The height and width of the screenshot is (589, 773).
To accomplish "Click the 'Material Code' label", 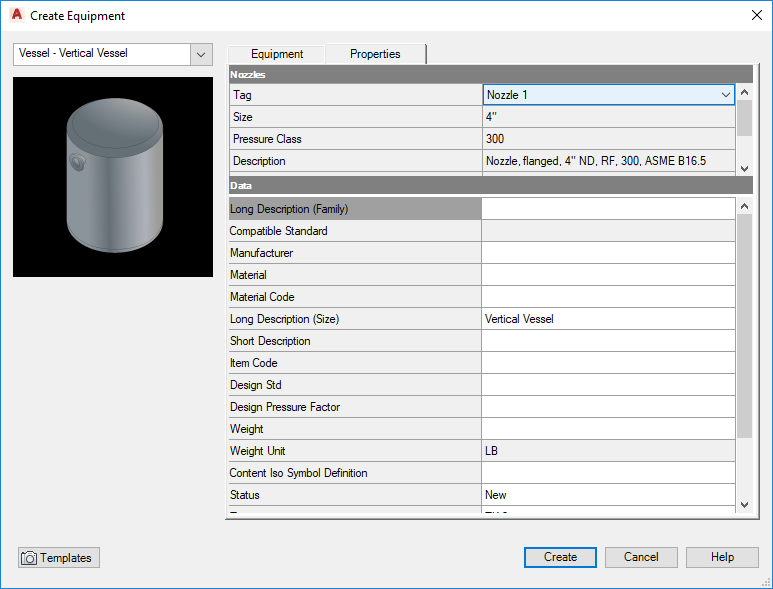I will click(262, 297).
